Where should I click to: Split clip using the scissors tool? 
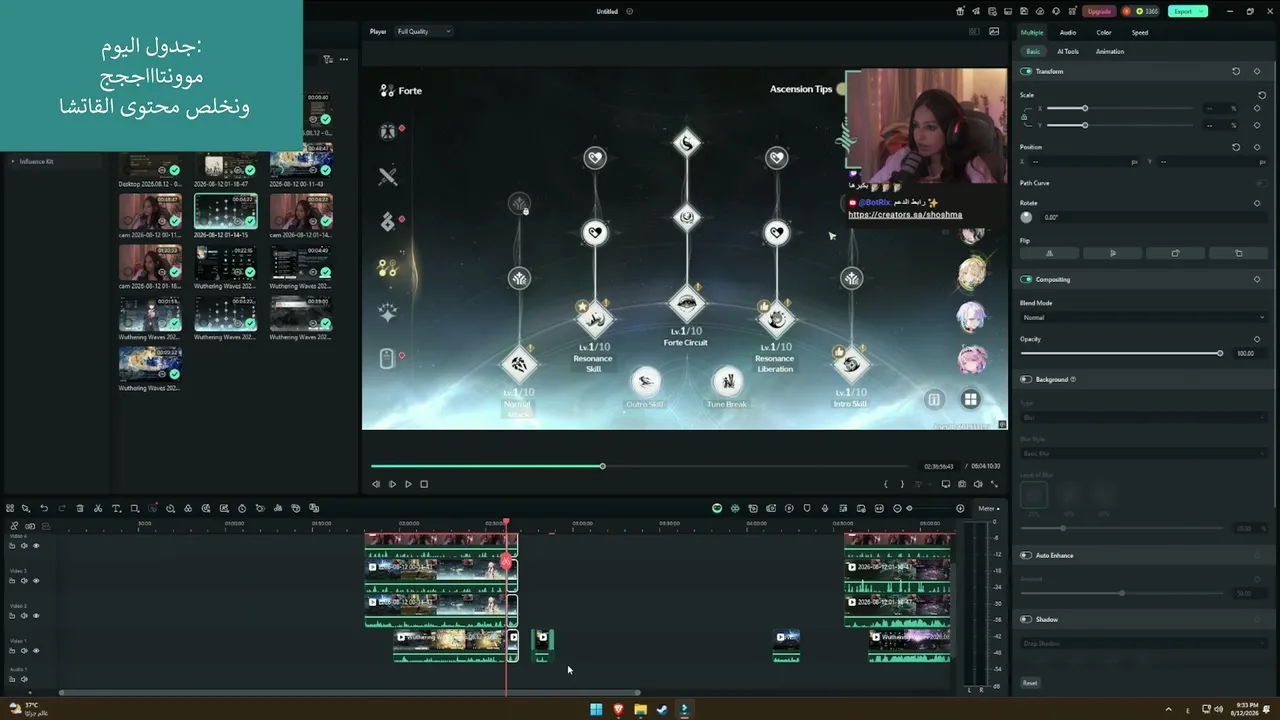(98, 508)
